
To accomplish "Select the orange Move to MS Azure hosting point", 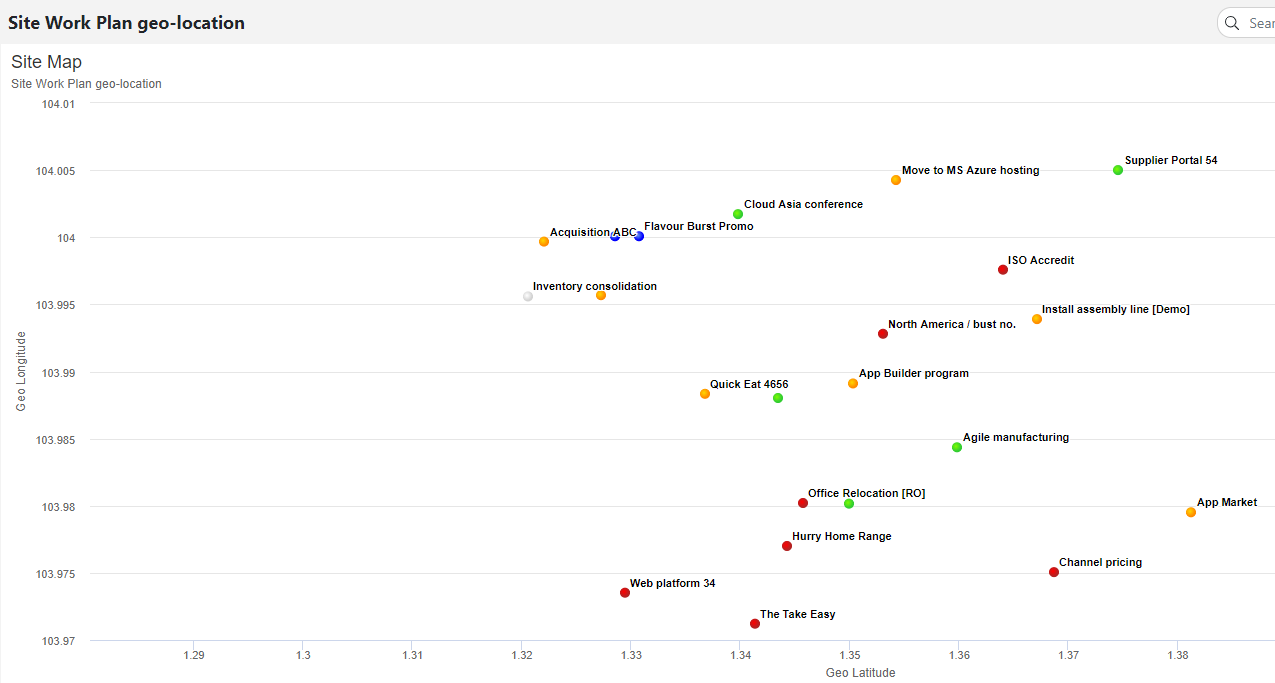I will 896,180.
